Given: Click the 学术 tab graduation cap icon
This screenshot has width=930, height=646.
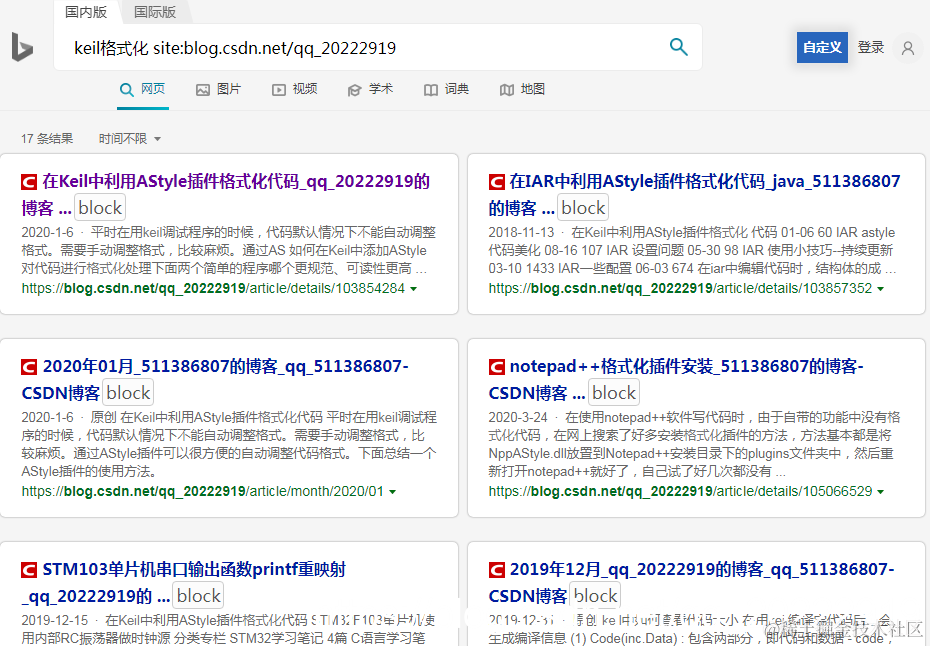Looking at the screenshot, I should [355, 90].
